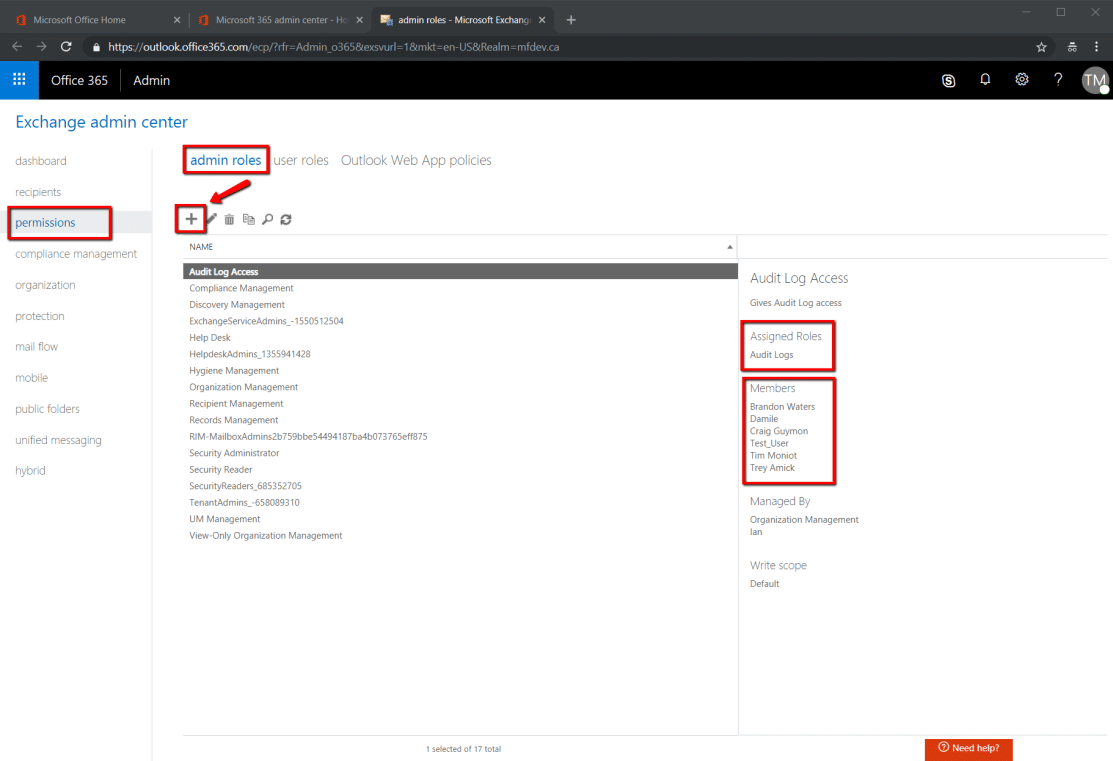Select the Records Management role group
The height and width of the screenshot is (761, 1113).
tap(460, 420)
